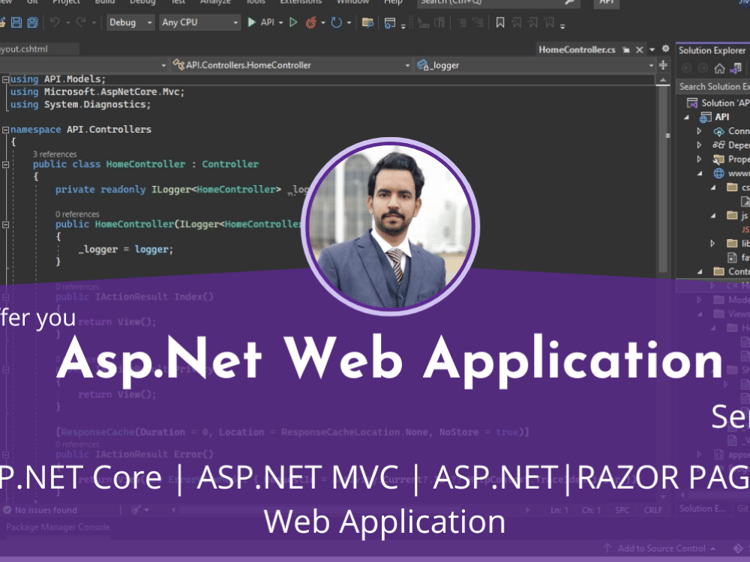Click Switch Views icon in Solution Explorer
This screenshot has width=750, height=562.
[x=736, y=69]
